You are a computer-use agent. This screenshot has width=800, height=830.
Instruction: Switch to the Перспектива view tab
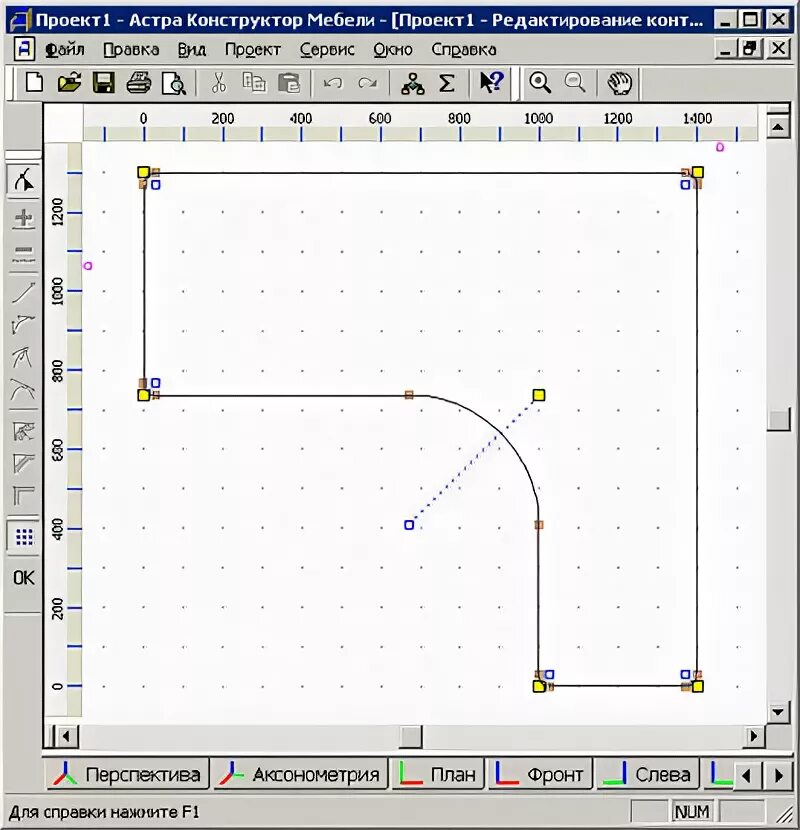tap(127, 775)
